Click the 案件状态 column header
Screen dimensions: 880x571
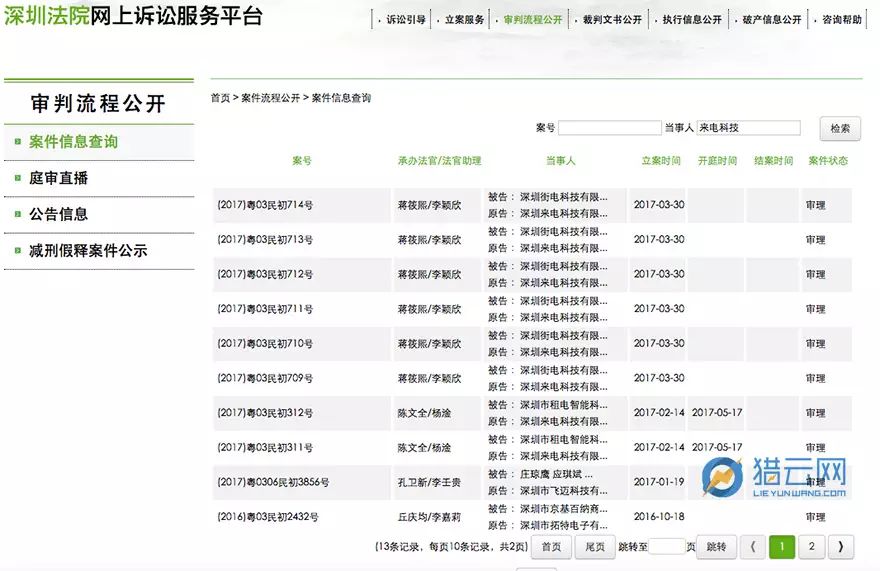828,161
